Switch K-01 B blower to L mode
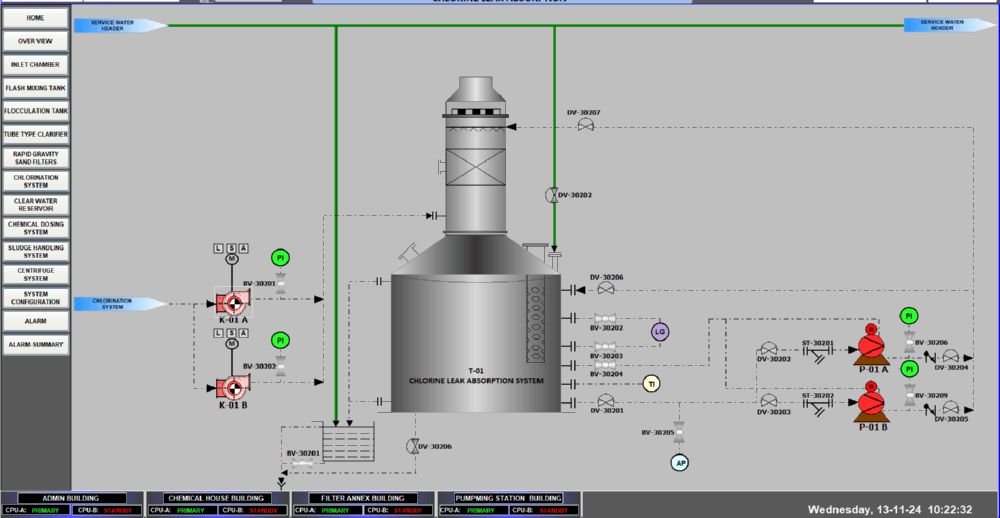This screenshot has height=518, width=1000. point(219,332)
